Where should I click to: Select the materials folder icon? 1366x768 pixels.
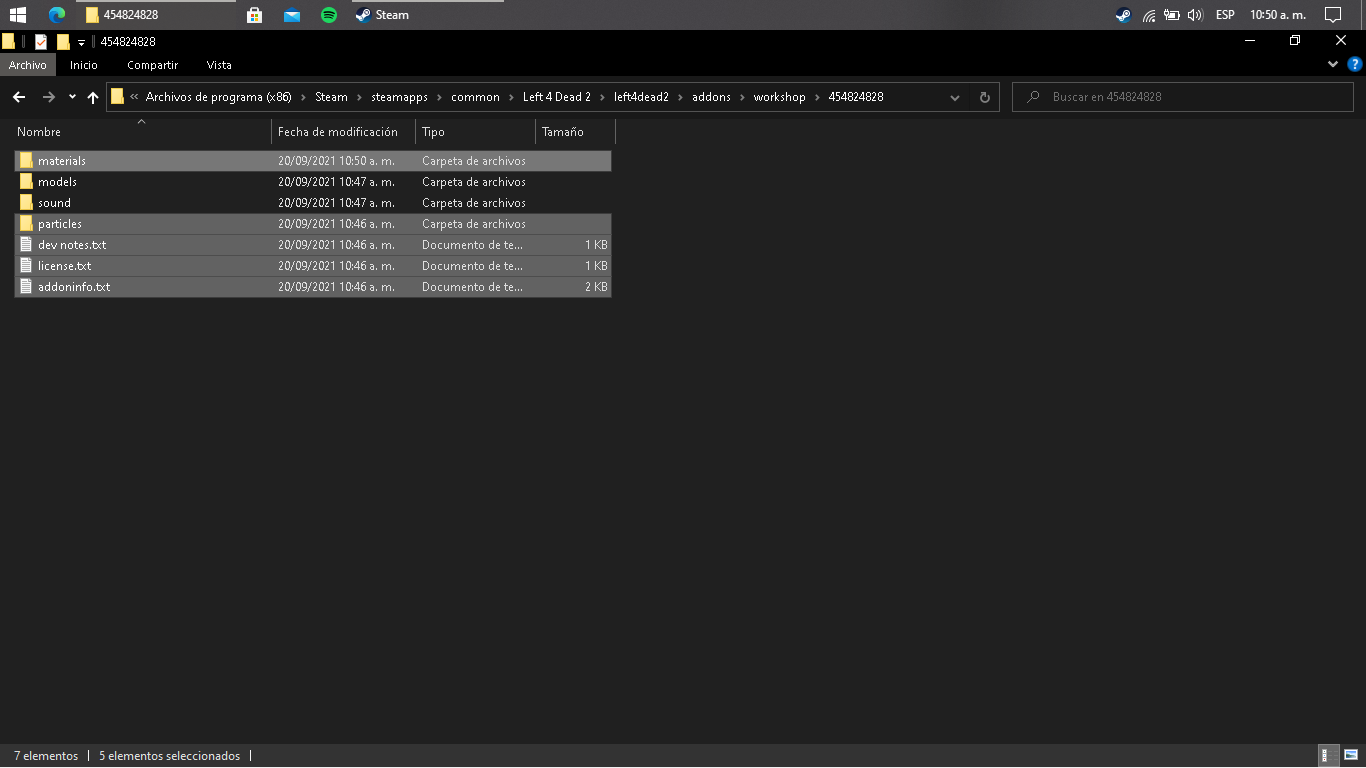[x=27, y=161]
